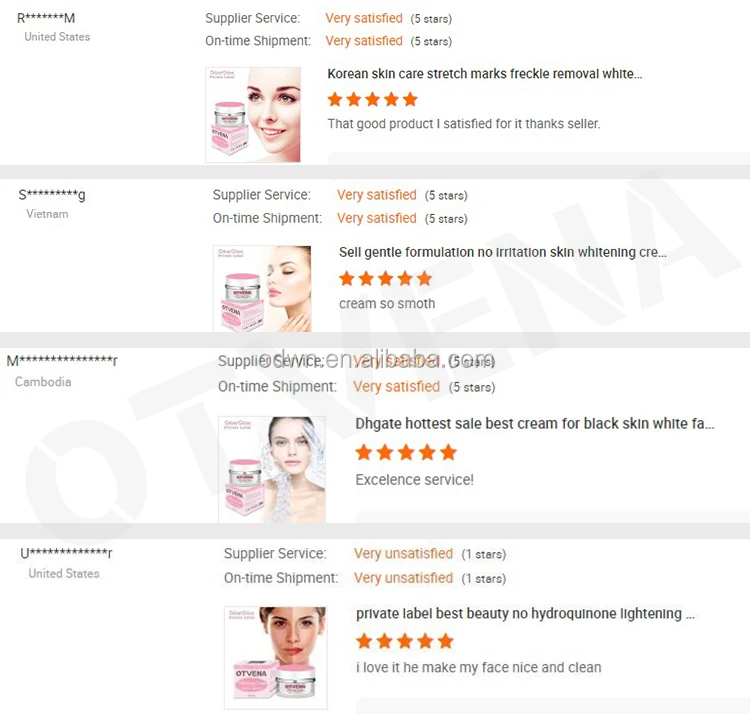The width and height of the screenshot is (750, 714).
Task: Click the star rating above 'cream so smoth'
Action: click(386, 278)
